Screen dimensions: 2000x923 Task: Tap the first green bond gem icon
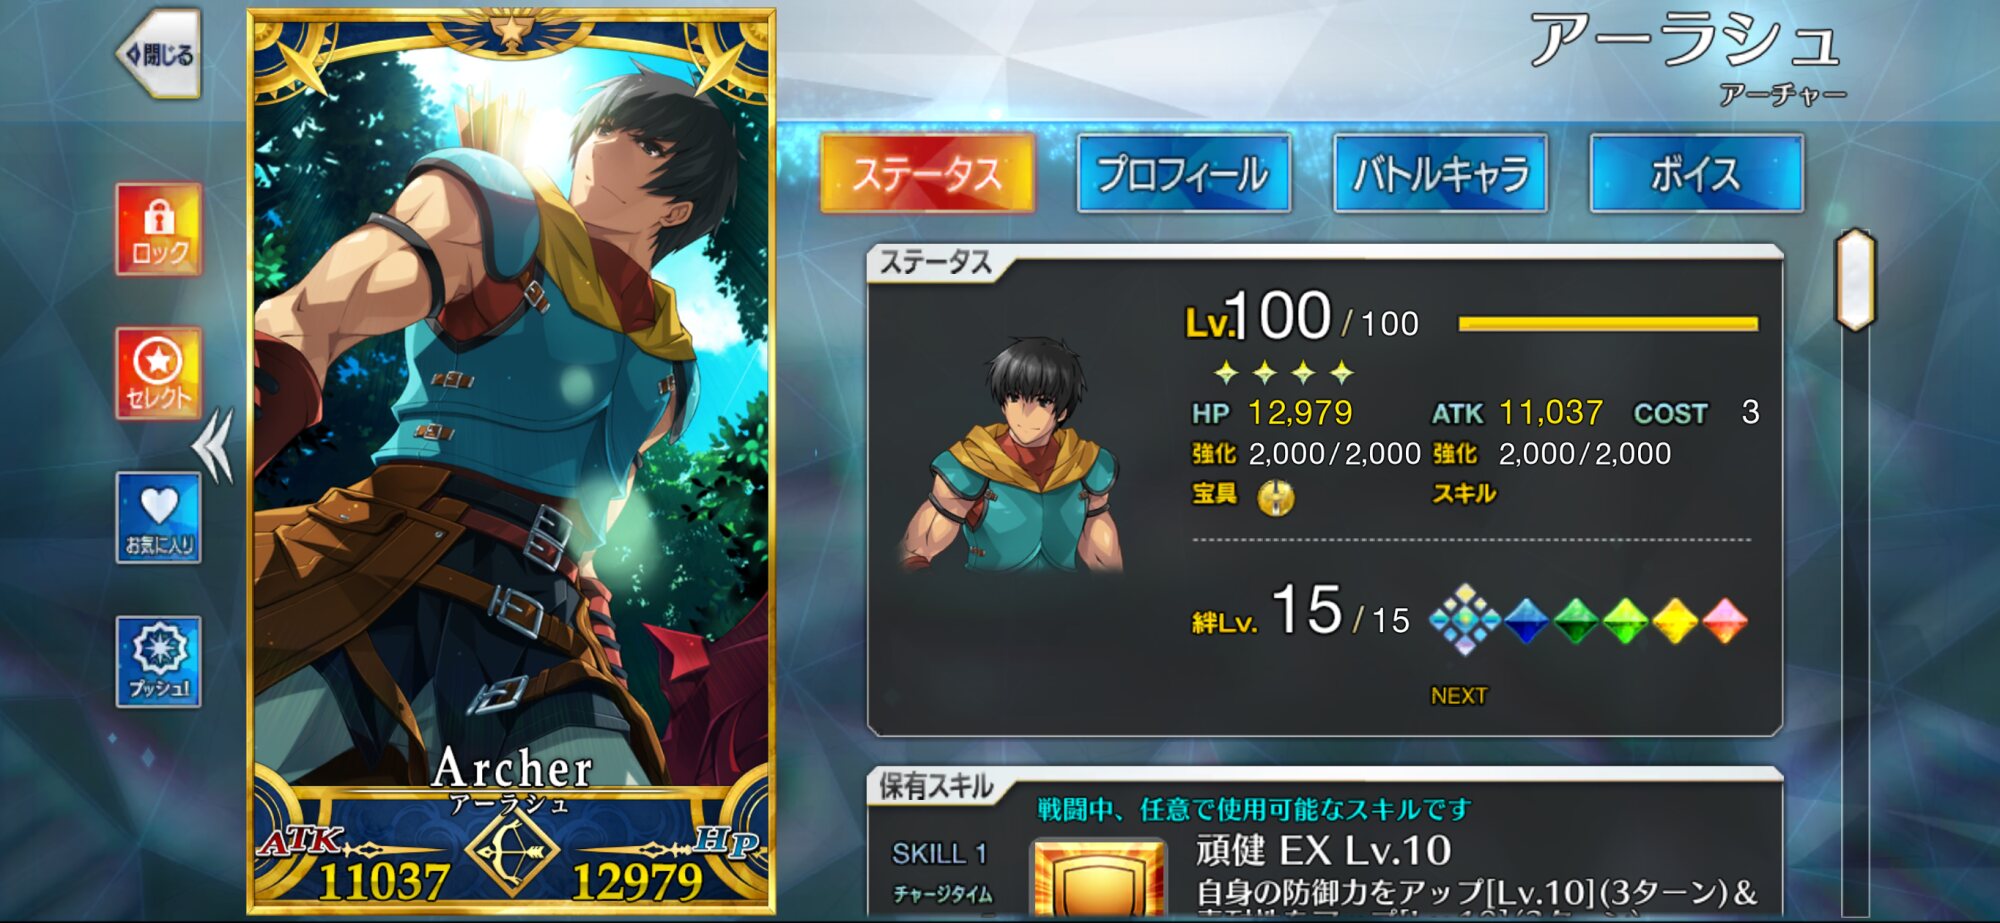click(1576, 621)
